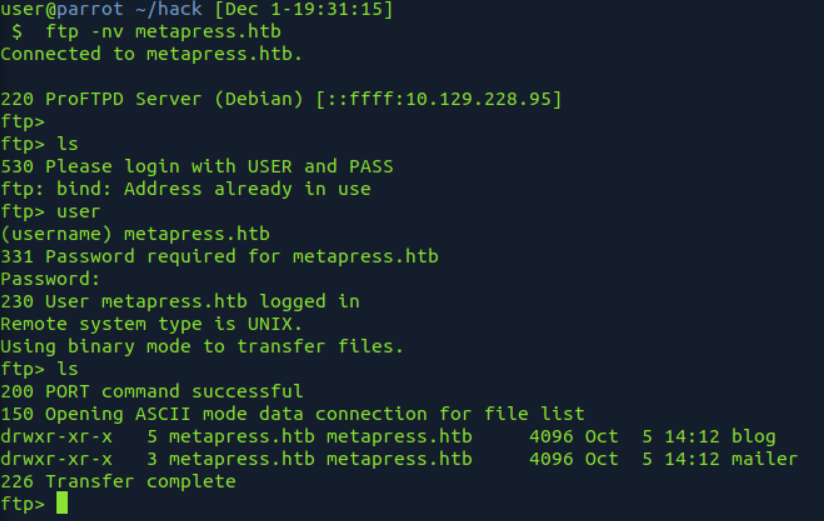This screenshot has height=521, width=824.
Task: Click 'ftp: bind: Address already in use' error
Action: click(x=186, y=189)
